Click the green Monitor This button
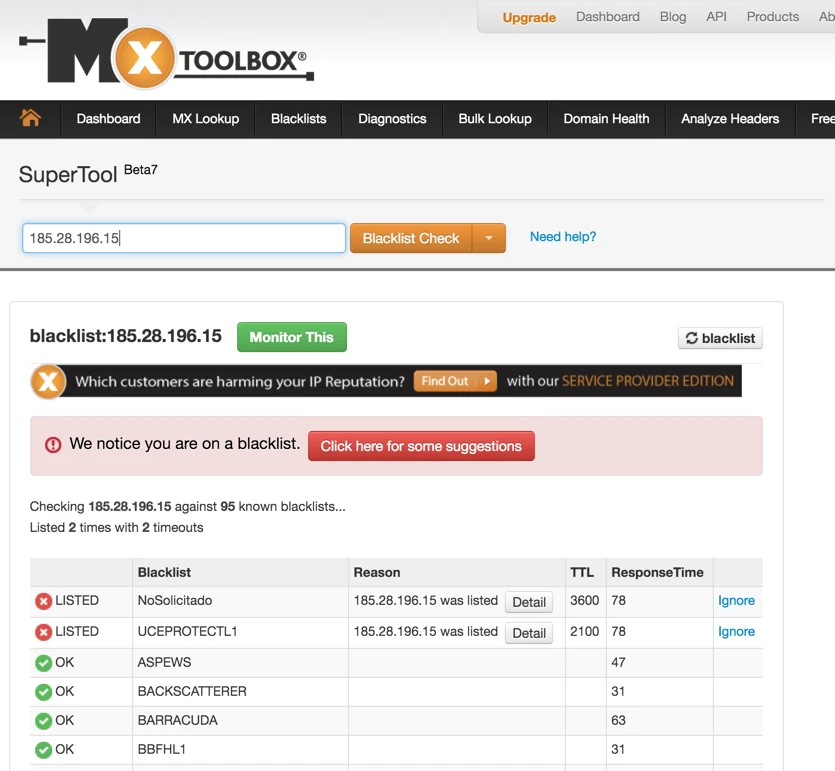 pyautogui.click(x=292, y=337)
